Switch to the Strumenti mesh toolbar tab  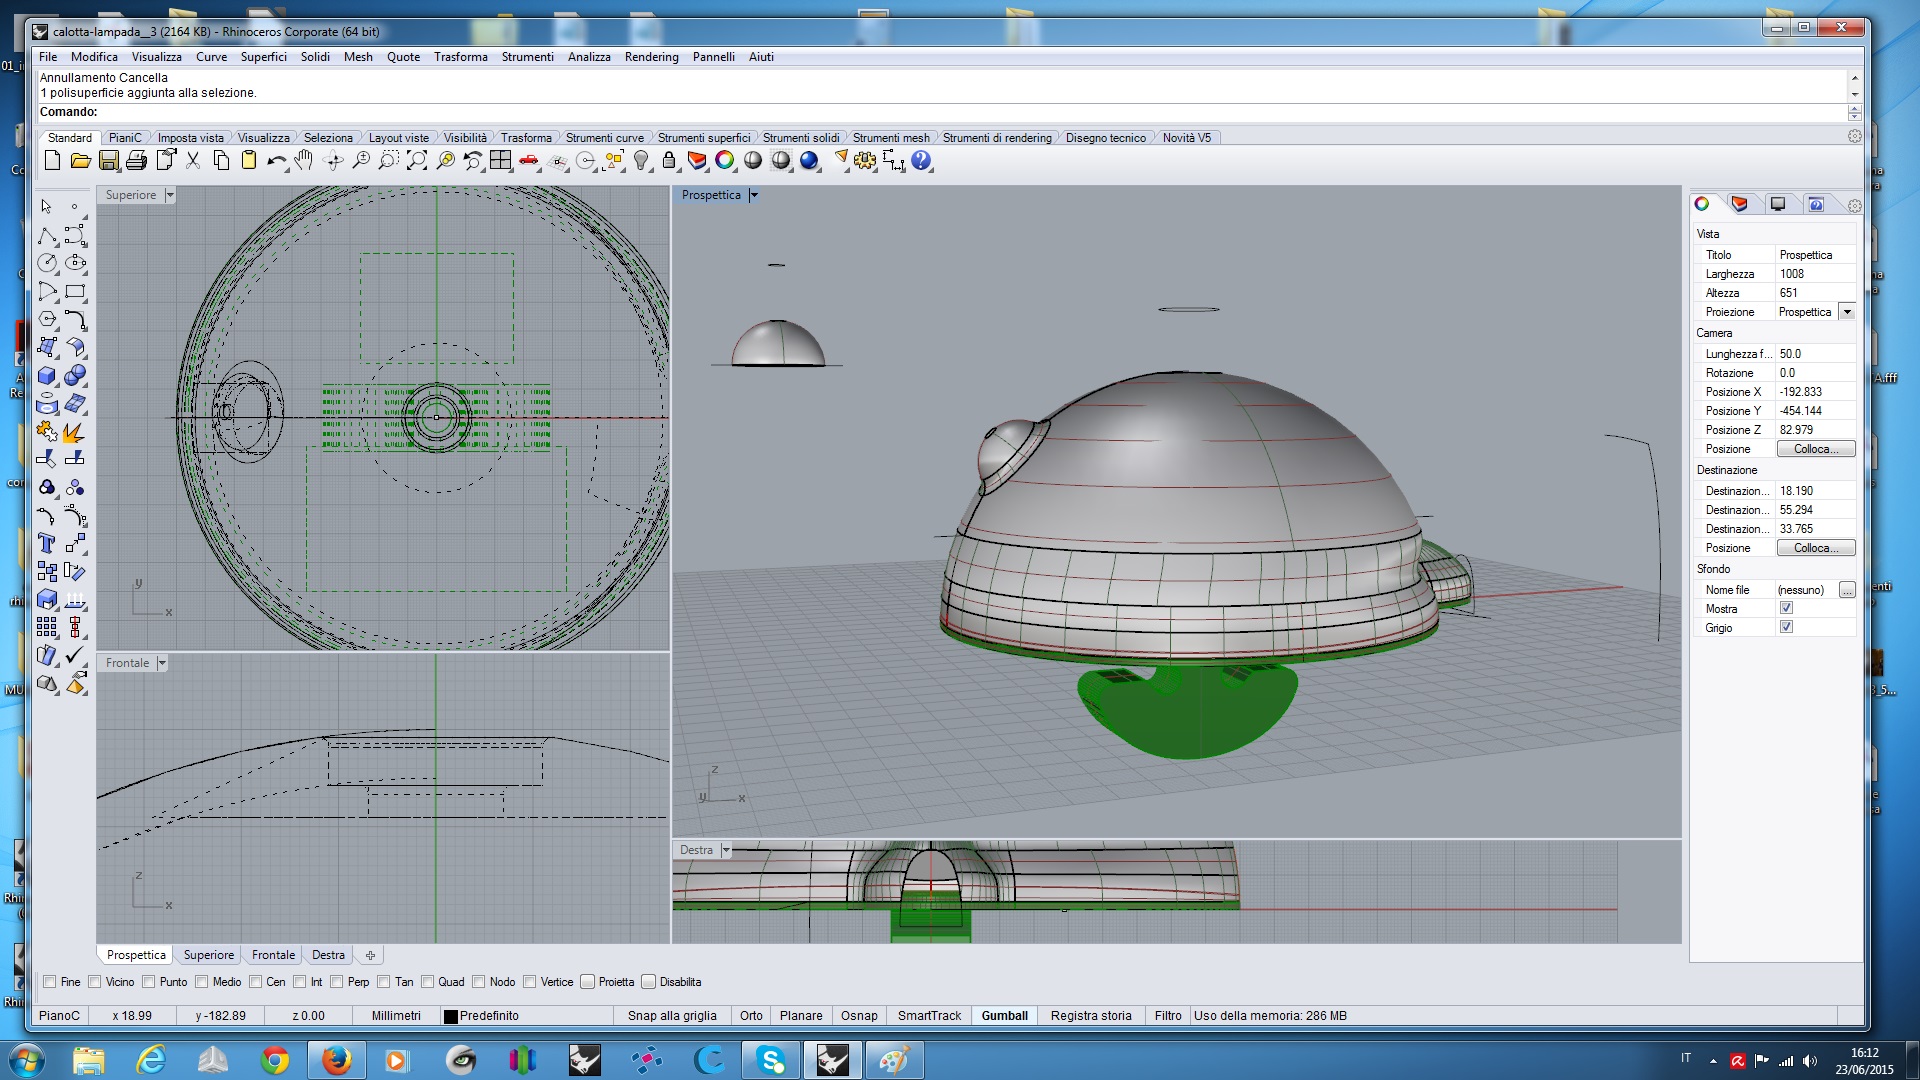[890, 138]
